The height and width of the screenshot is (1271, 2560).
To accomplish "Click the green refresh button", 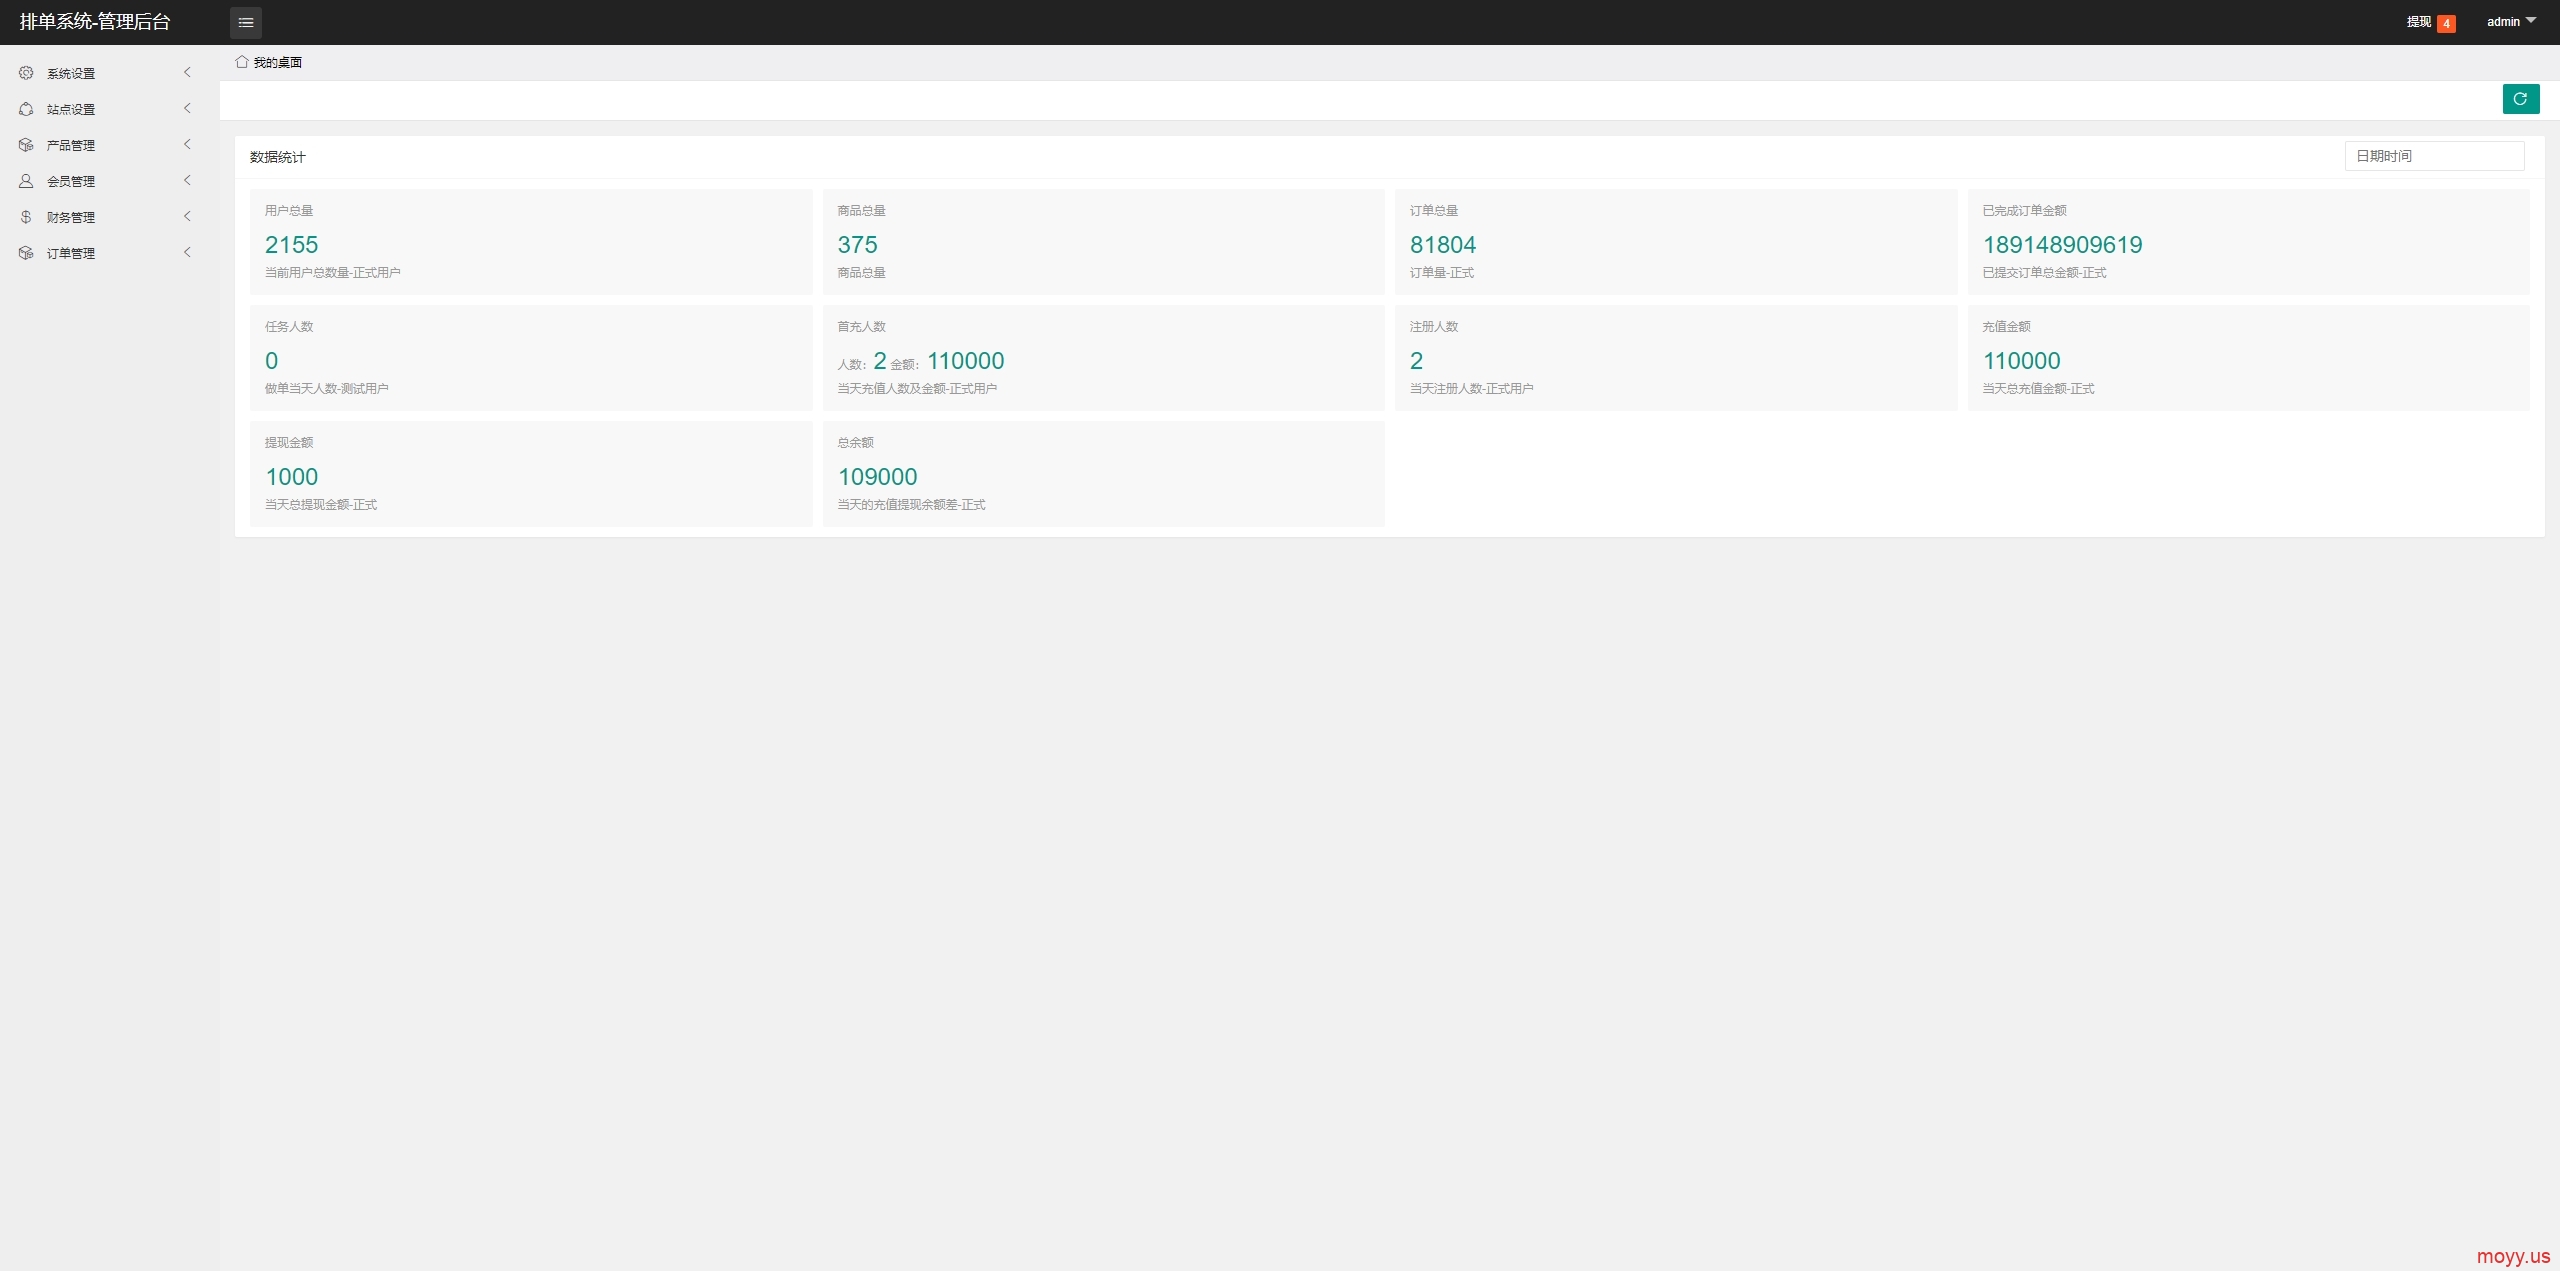I will click(2520, 99).
